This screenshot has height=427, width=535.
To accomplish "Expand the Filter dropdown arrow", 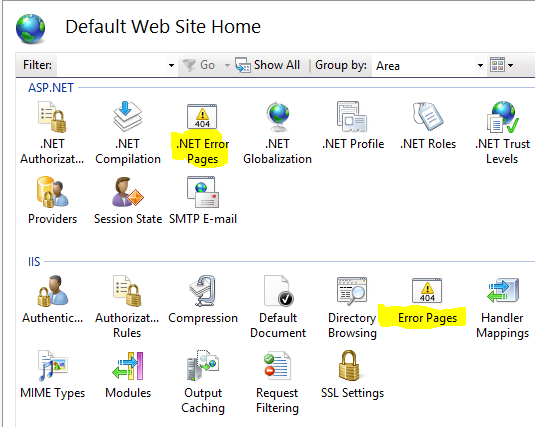I will click(x=171, y=65).
